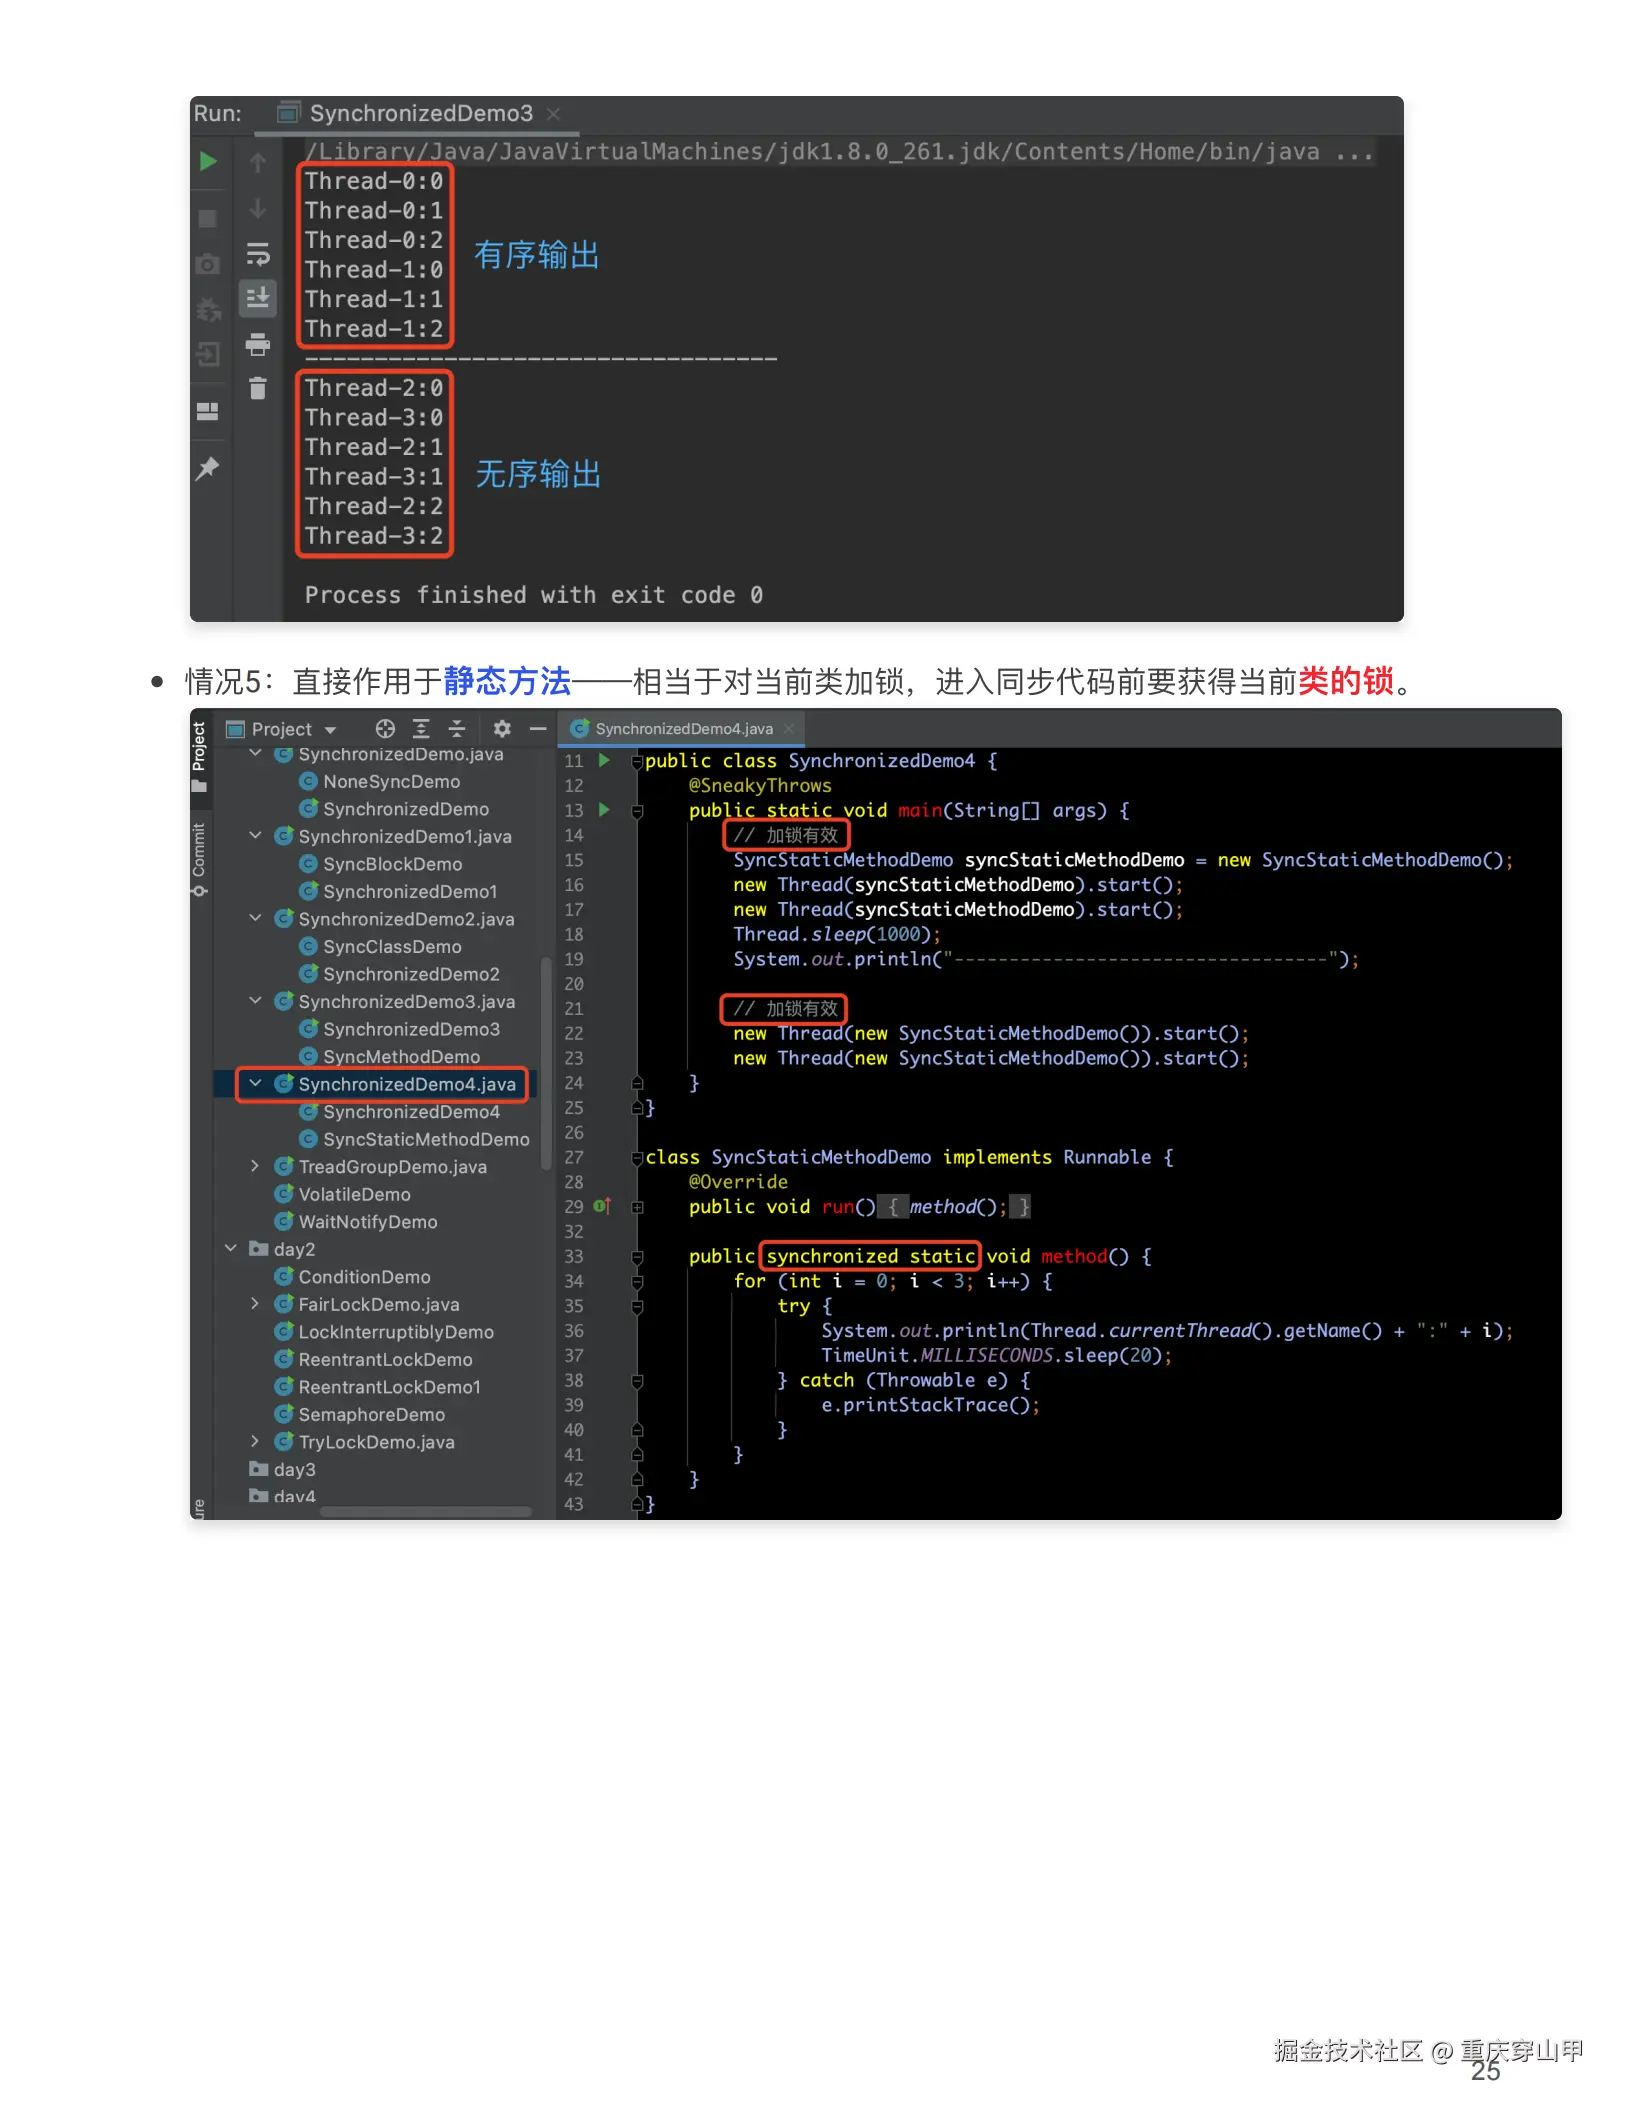Collapse the SynchronizedDemo2.java tree node
The height and width of the screenshot is (2112, 1632).
255,918
